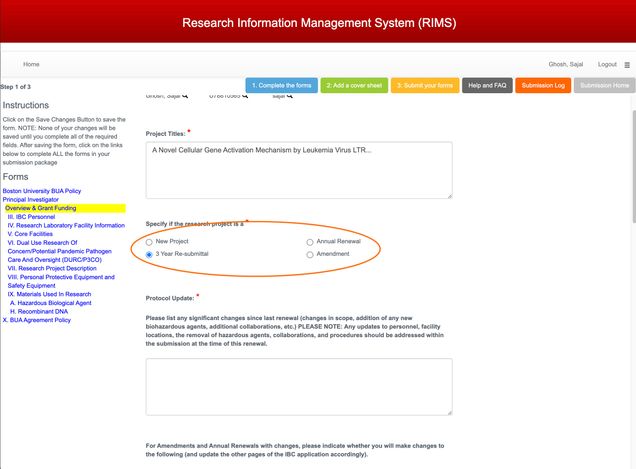Open the hamburger menu next to Logout

click(627, 64)
